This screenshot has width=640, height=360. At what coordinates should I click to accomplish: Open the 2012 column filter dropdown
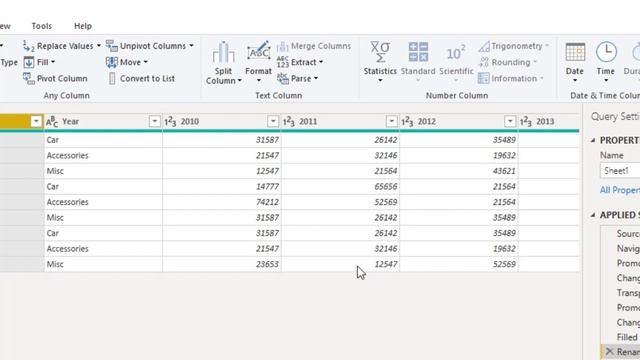[510, 121]
